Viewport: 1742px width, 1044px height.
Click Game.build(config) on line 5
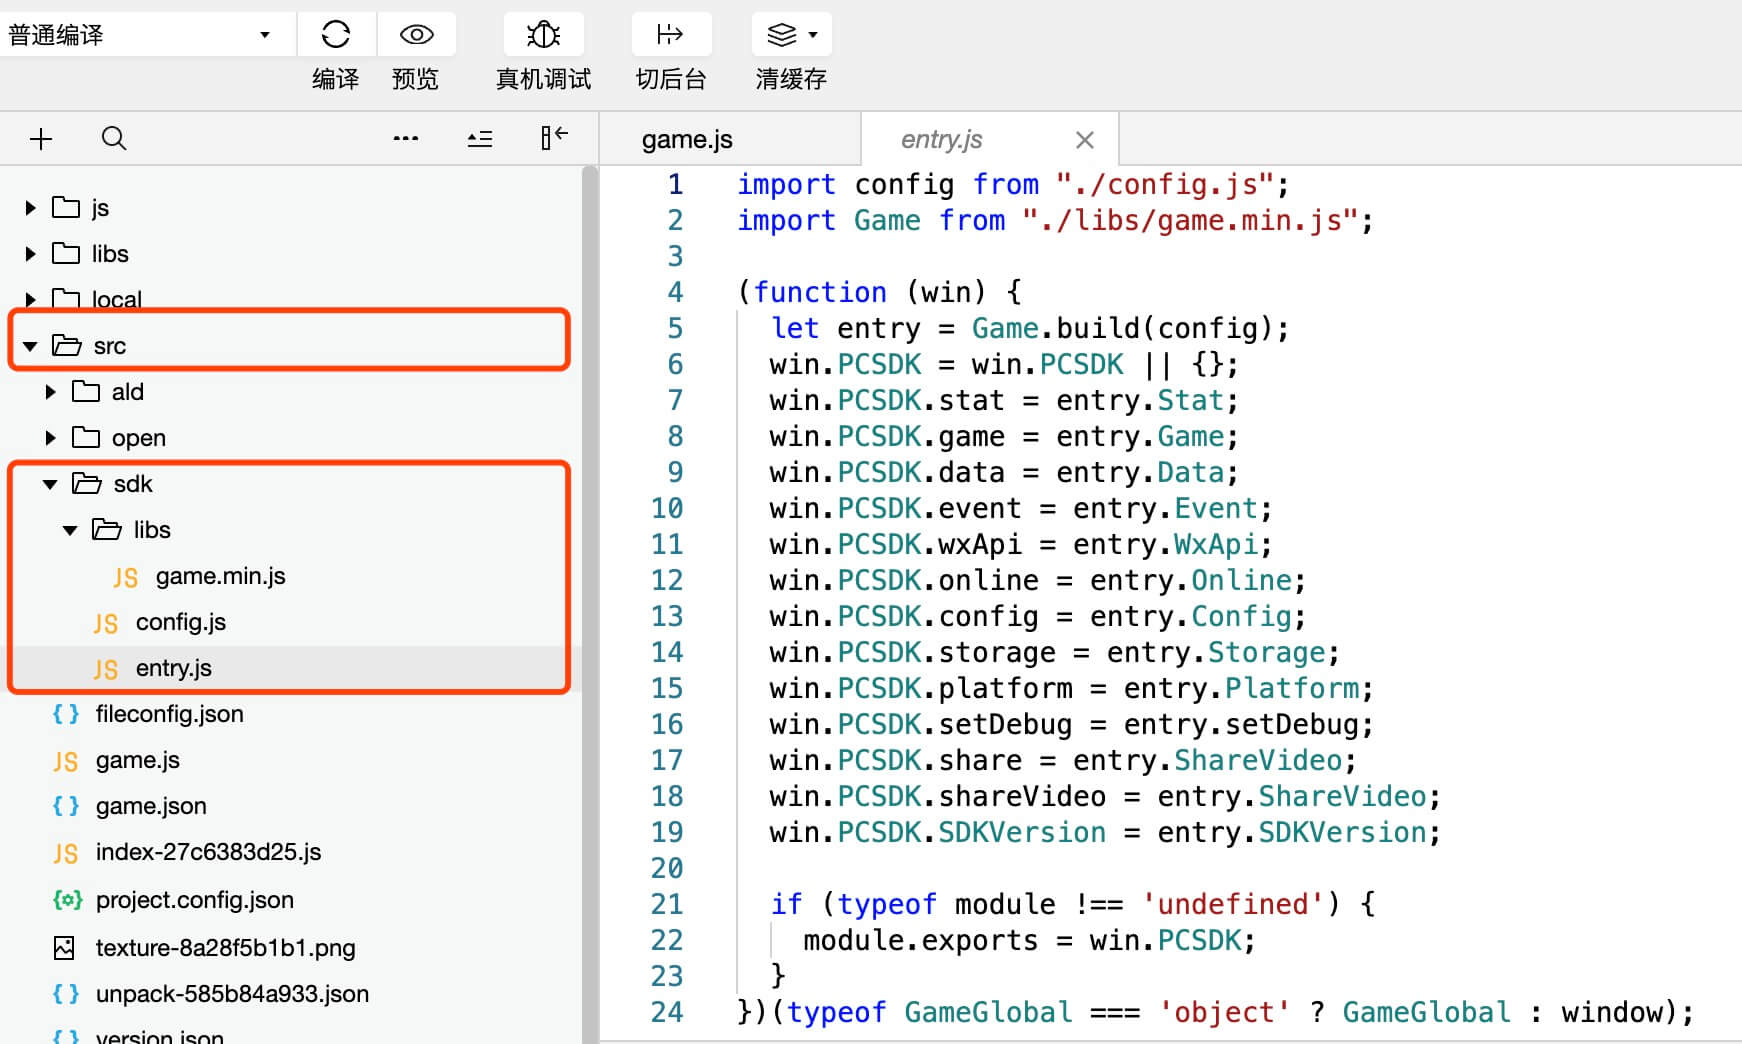pos(1122,328)
